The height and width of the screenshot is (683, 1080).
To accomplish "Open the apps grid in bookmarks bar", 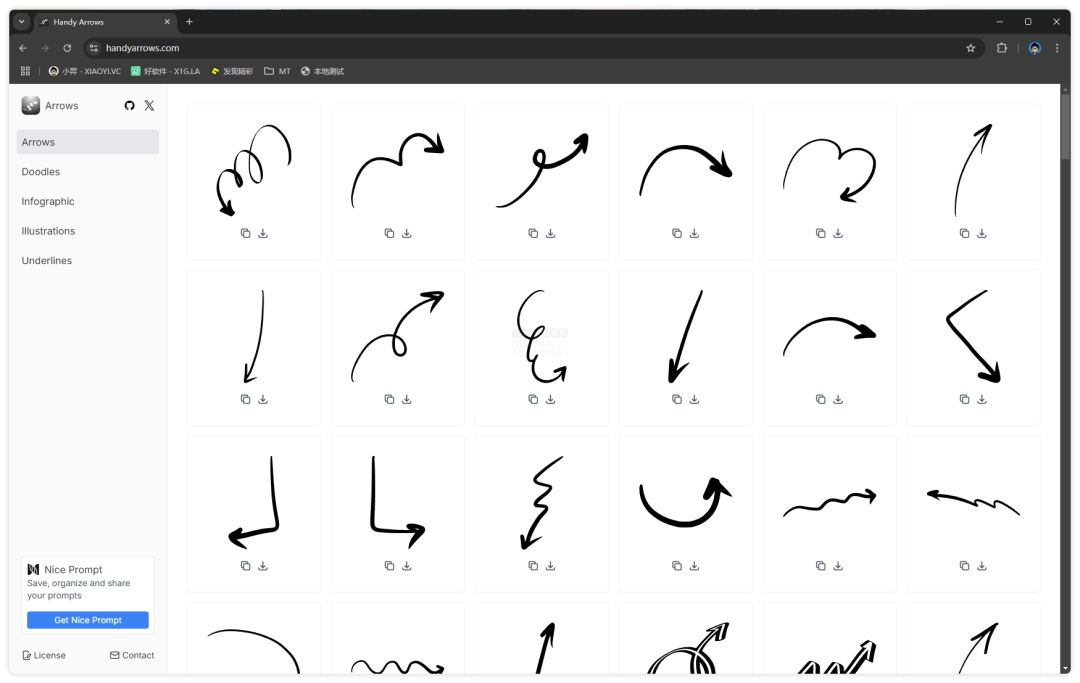I will click(x=25, y=71).
